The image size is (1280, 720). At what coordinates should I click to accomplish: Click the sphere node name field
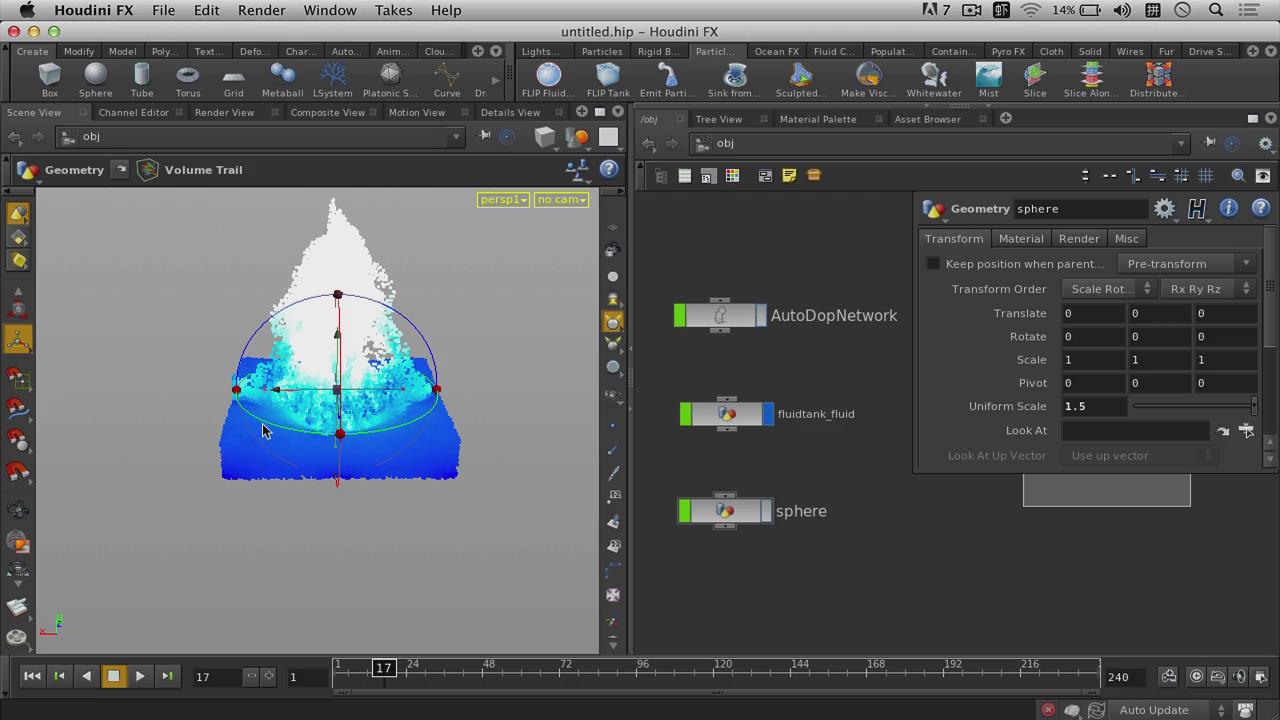pyautogui.click(x=1080, y=208)
